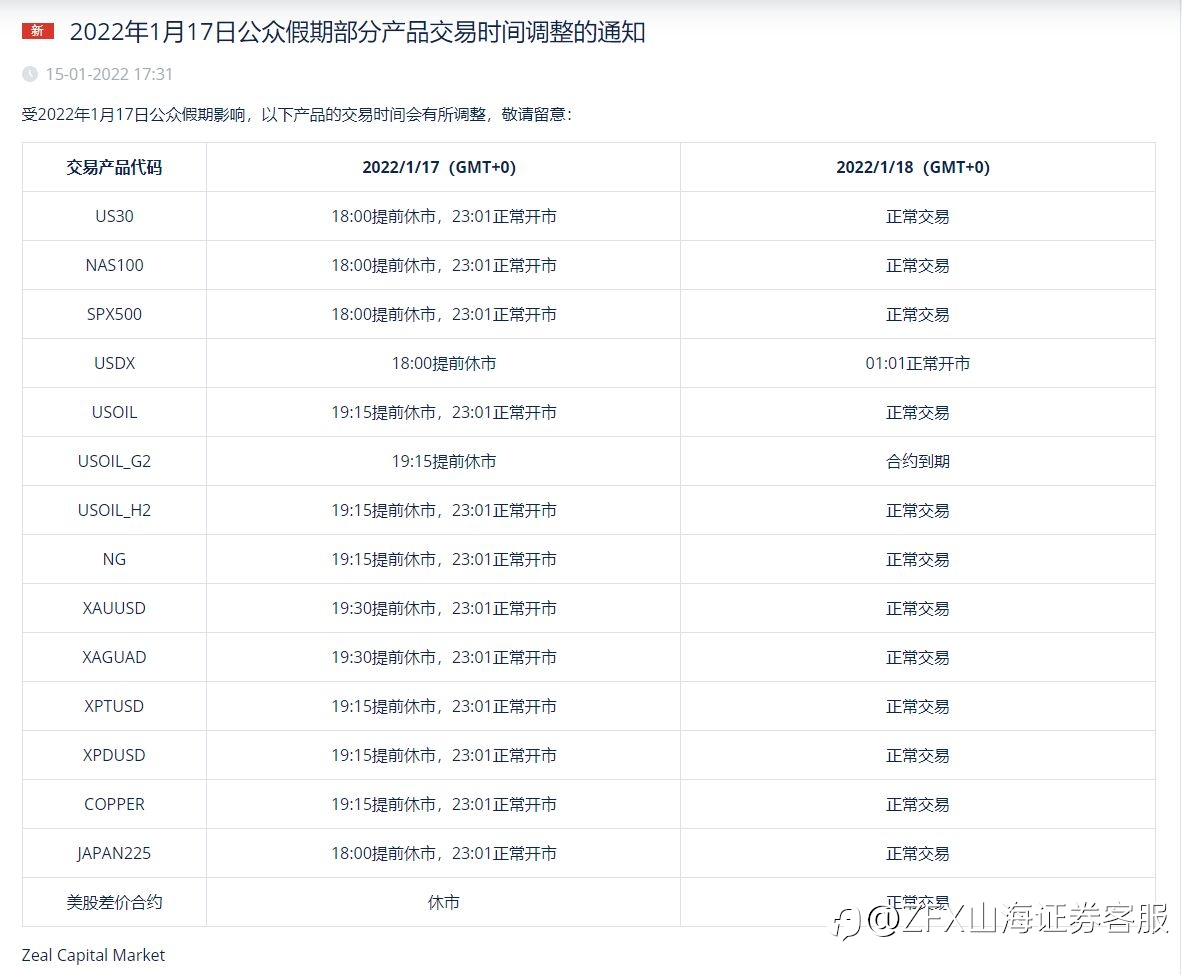Select the US30 product code cell
The image size is (1182, 975).
coord(115,216)
